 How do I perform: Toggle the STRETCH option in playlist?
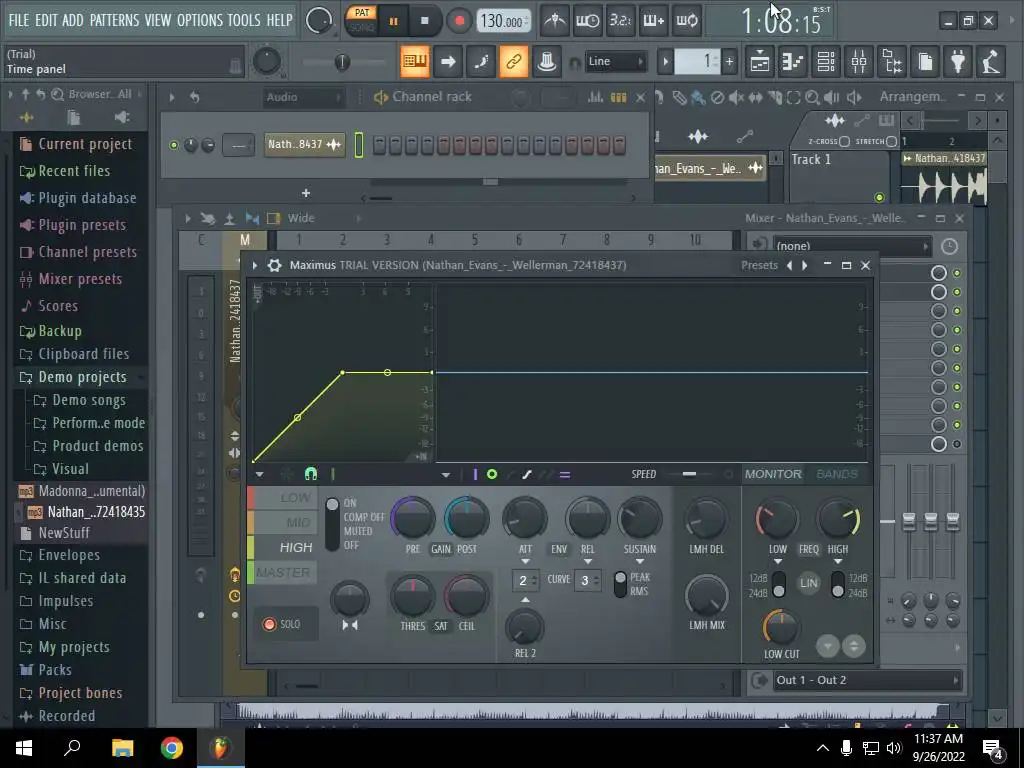pos(891,141)
